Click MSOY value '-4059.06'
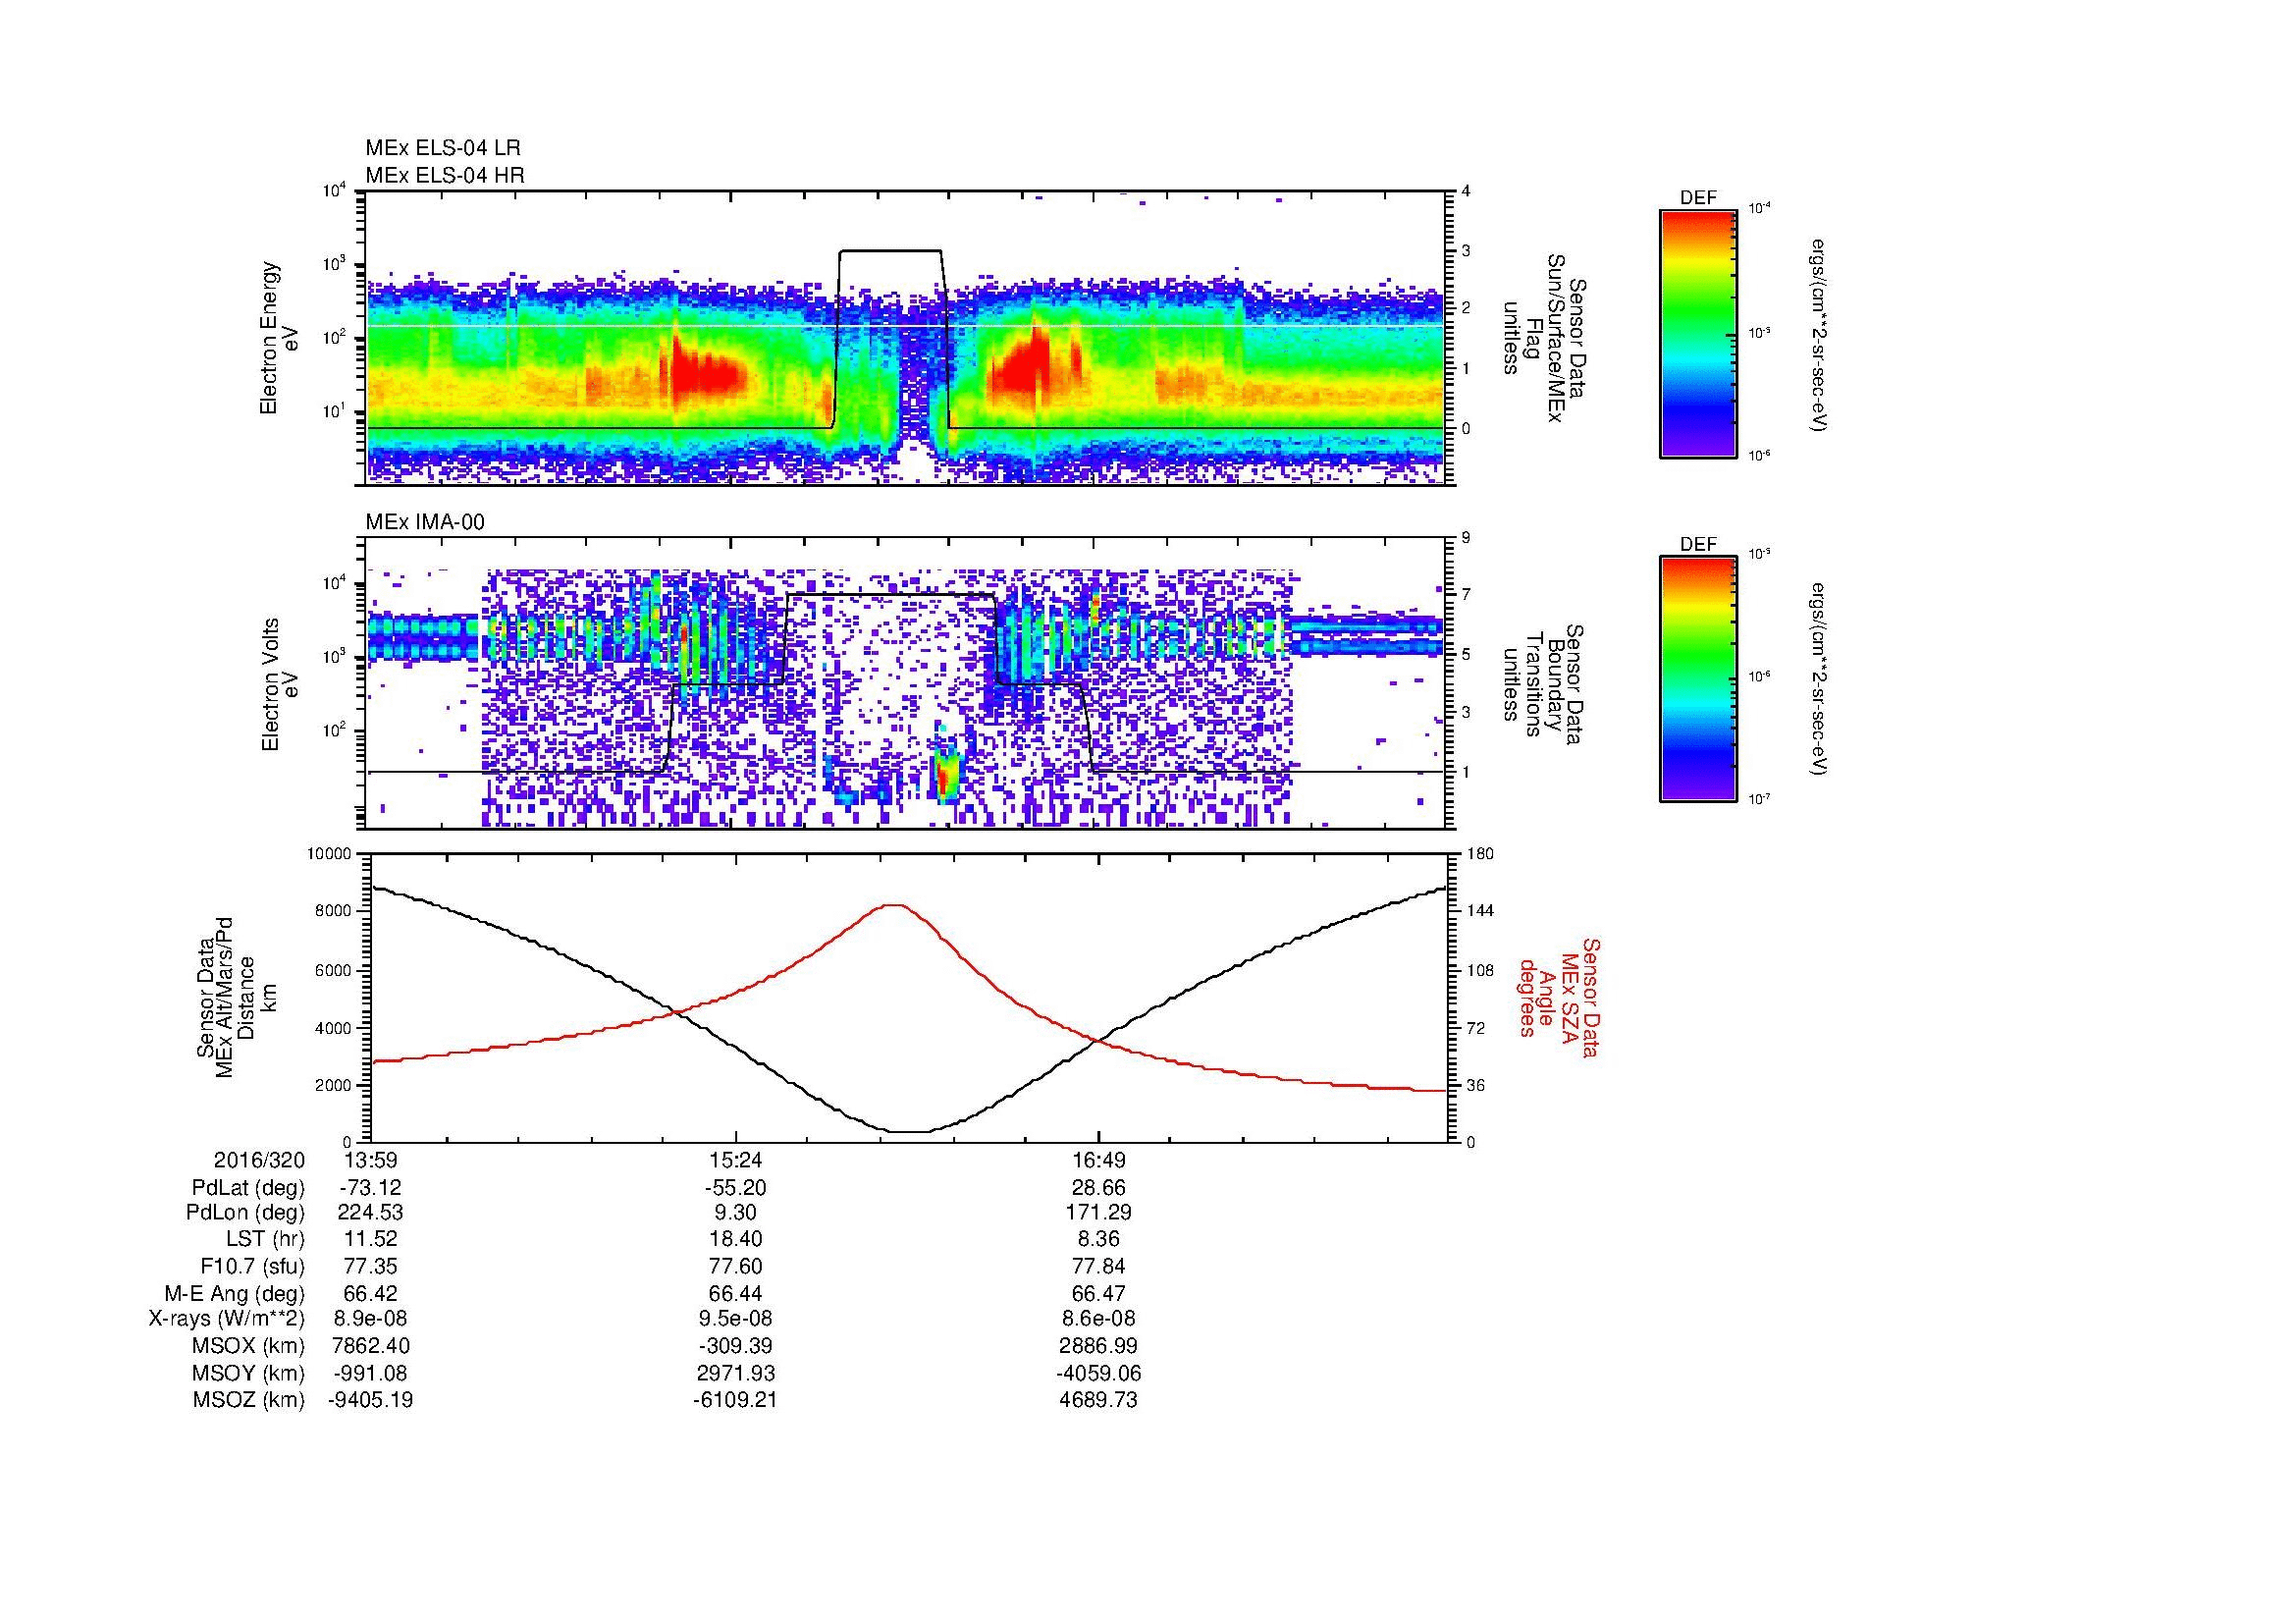The image size is (2296, 1623). coord(1098,1373)
